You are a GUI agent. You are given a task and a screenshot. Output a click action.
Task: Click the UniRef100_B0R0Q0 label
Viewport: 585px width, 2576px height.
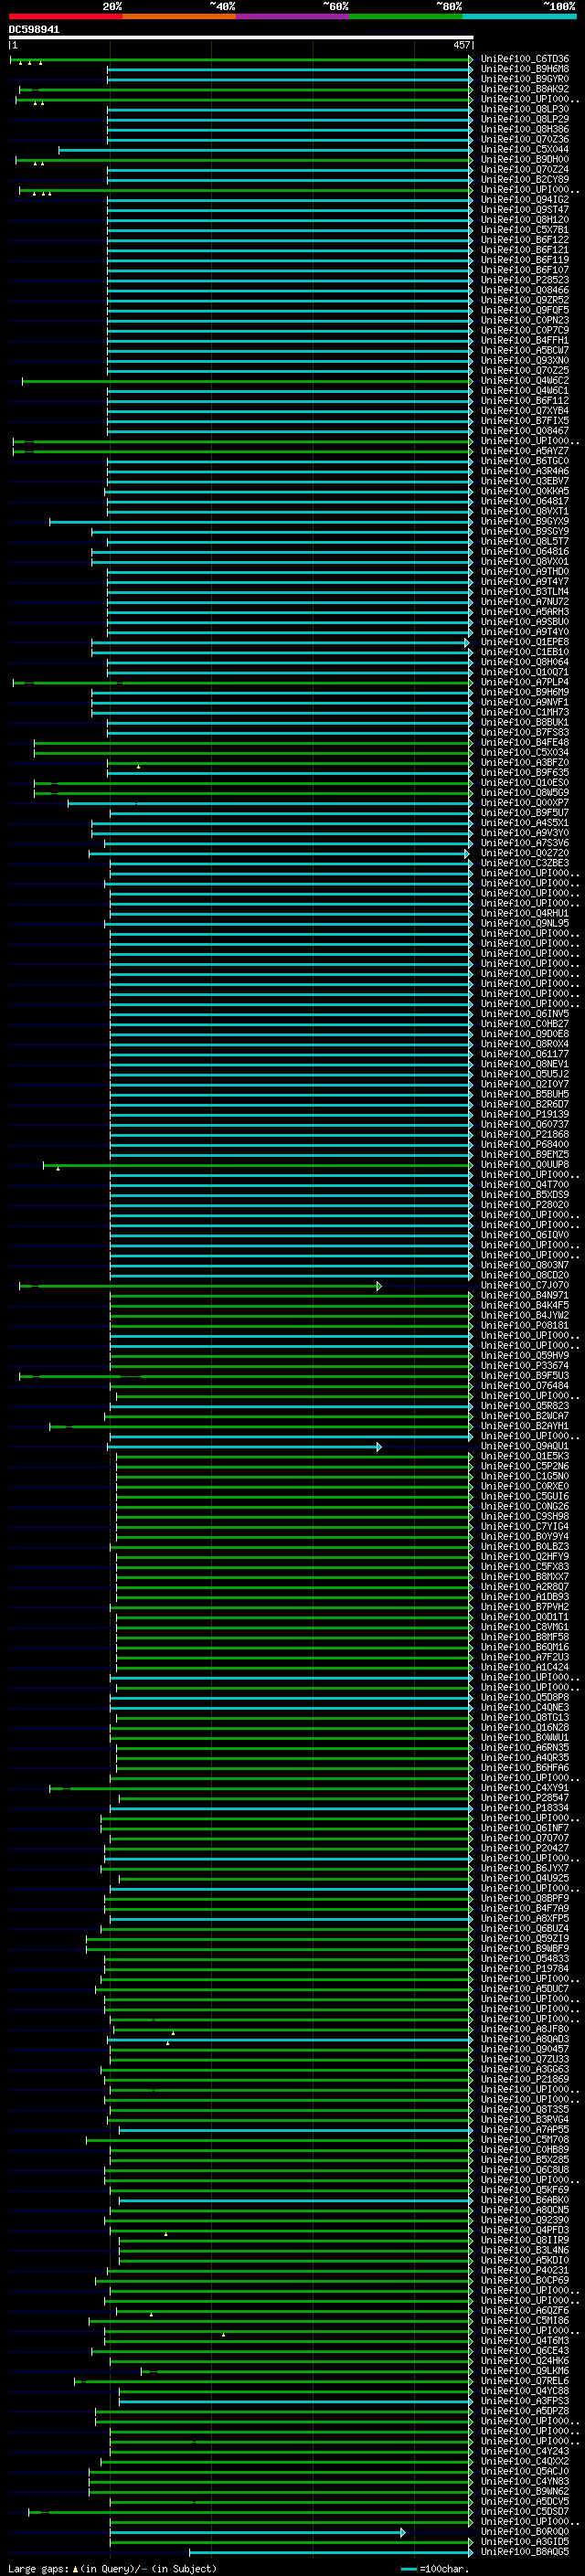pos(524,2532)
